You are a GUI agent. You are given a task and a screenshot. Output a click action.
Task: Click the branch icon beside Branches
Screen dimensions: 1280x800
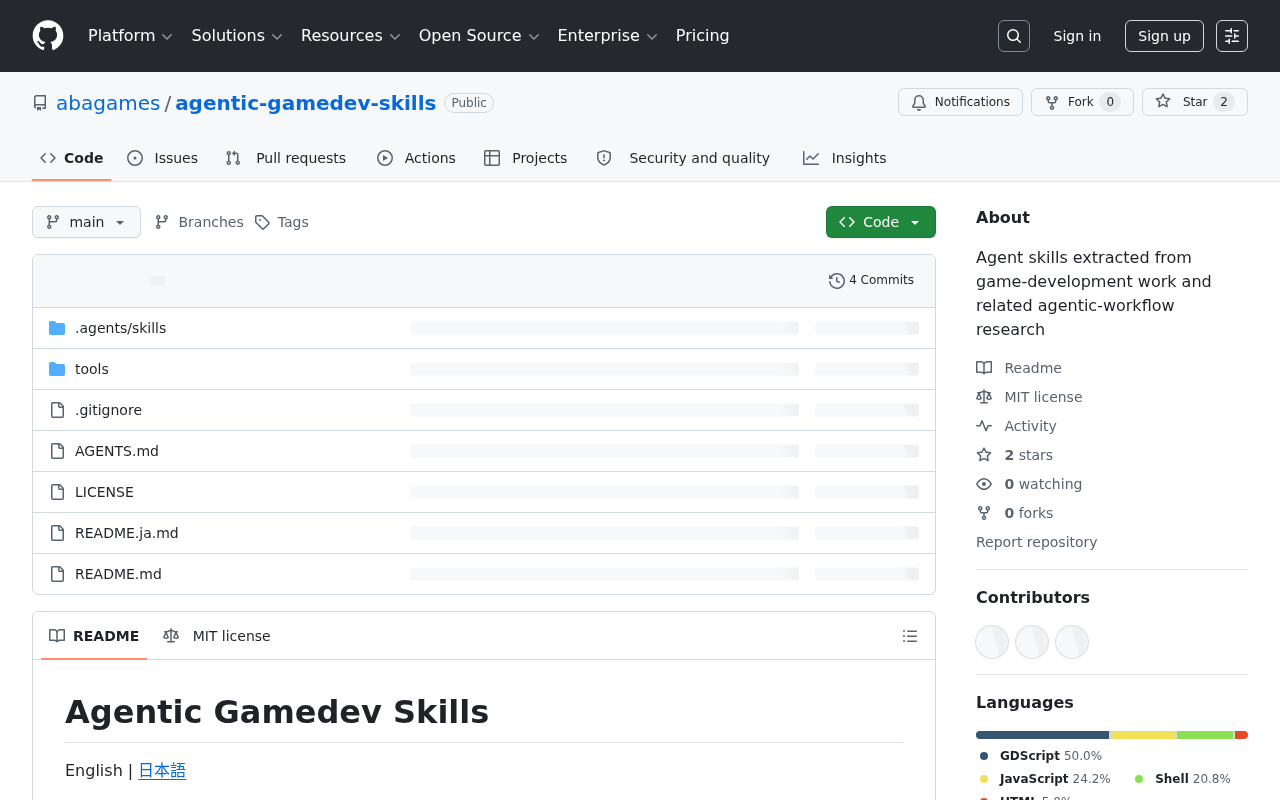[162, 222]
